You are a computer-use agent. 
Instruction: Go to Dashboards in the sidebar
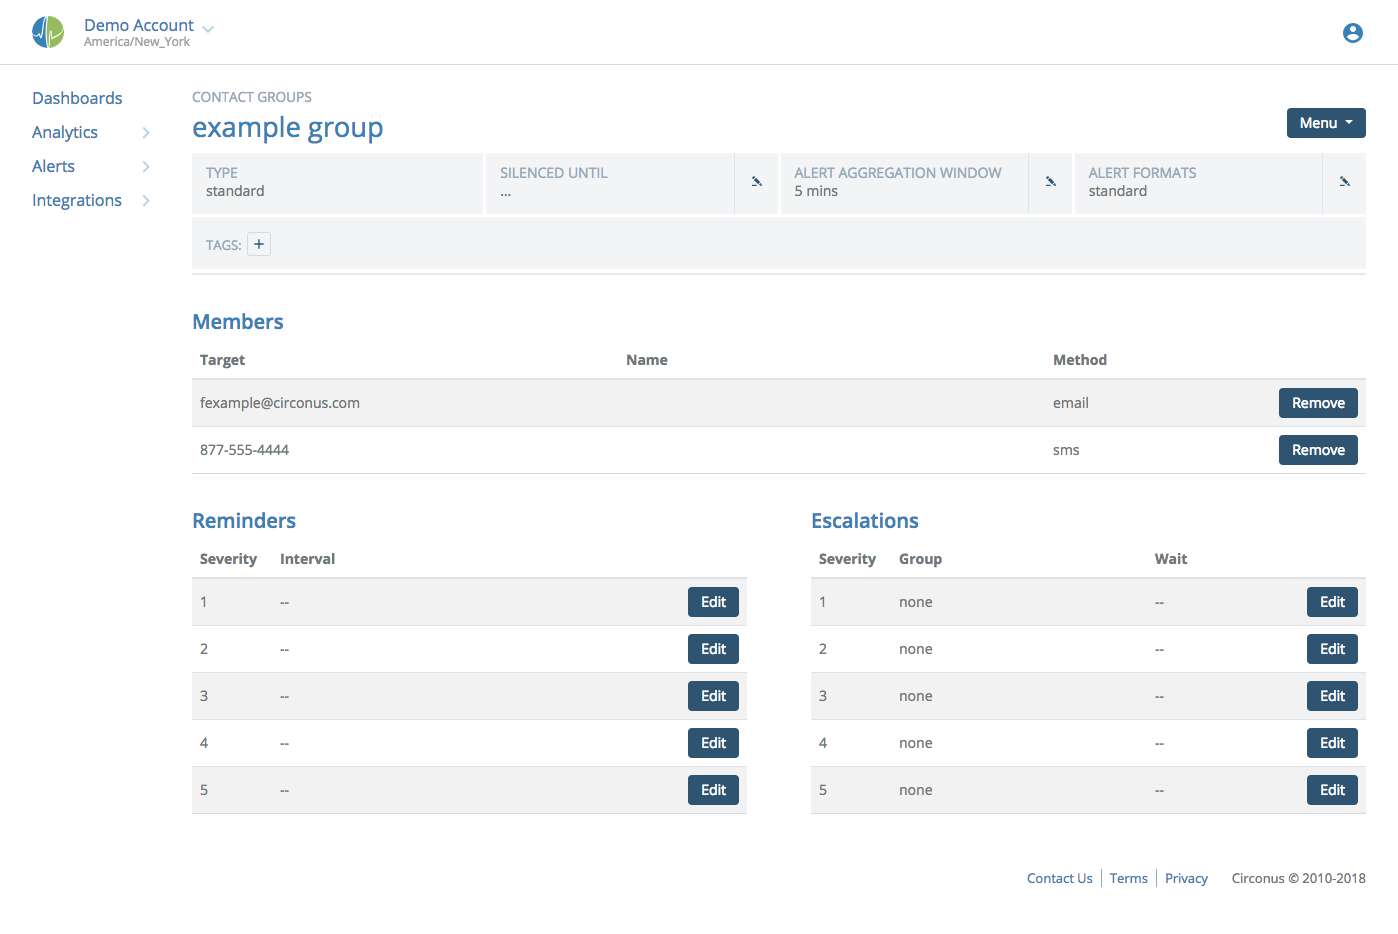(x=77, y=98)
